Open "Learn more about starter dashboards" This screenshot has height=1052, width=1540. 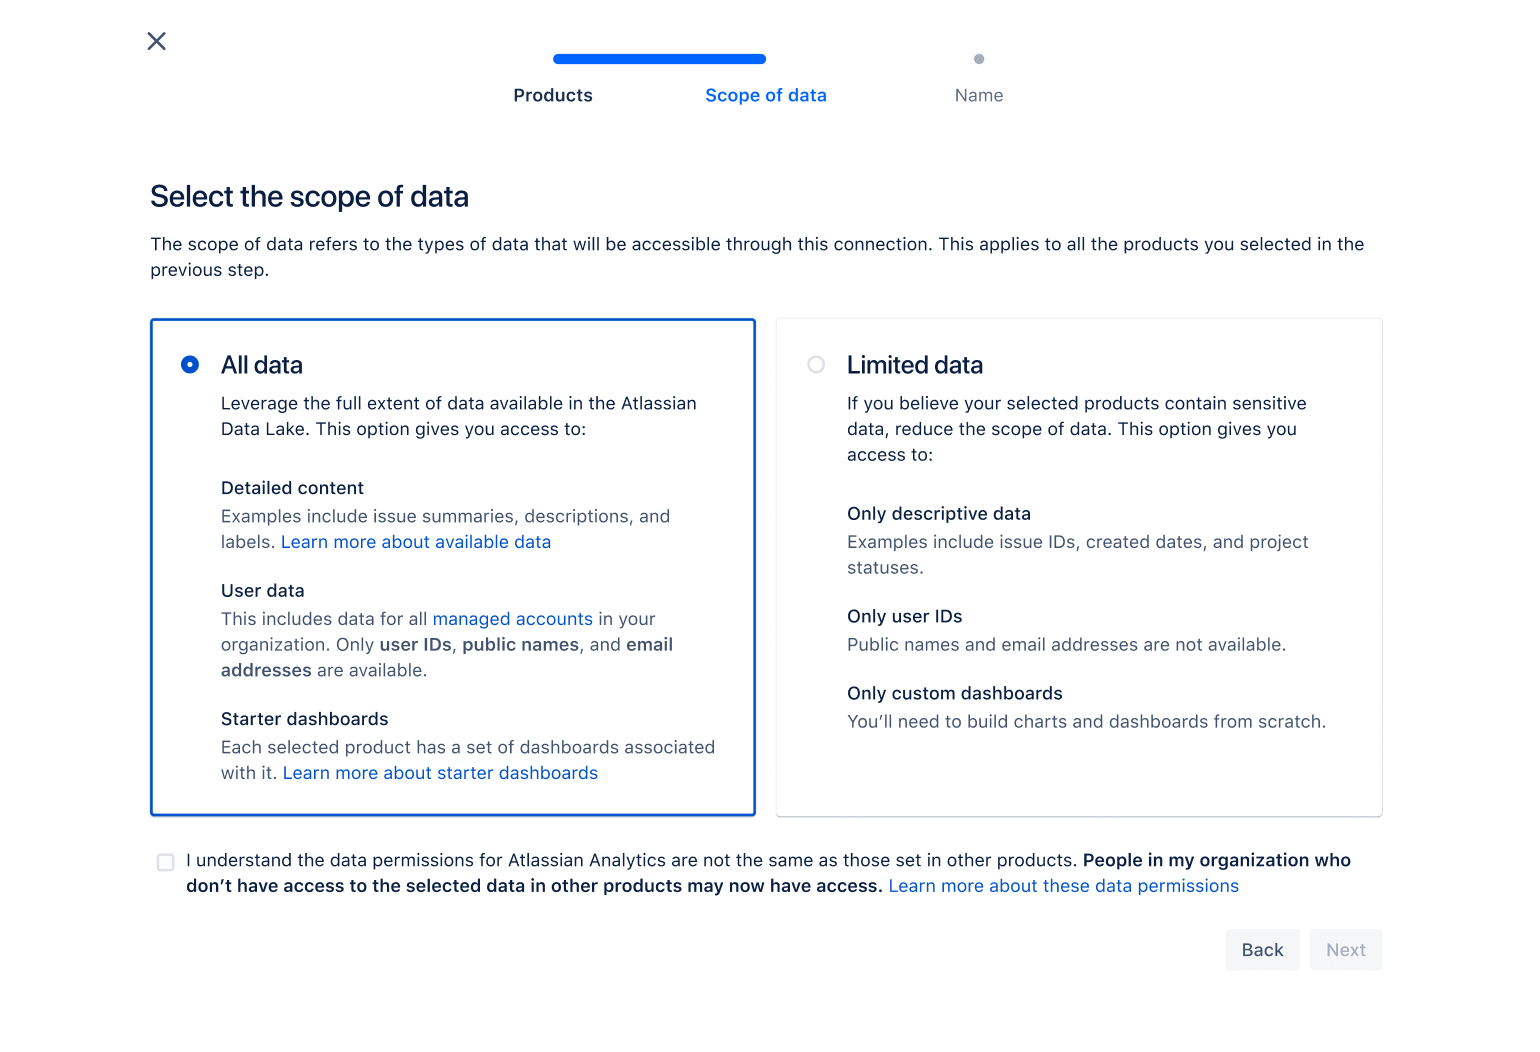click(440, 772)
